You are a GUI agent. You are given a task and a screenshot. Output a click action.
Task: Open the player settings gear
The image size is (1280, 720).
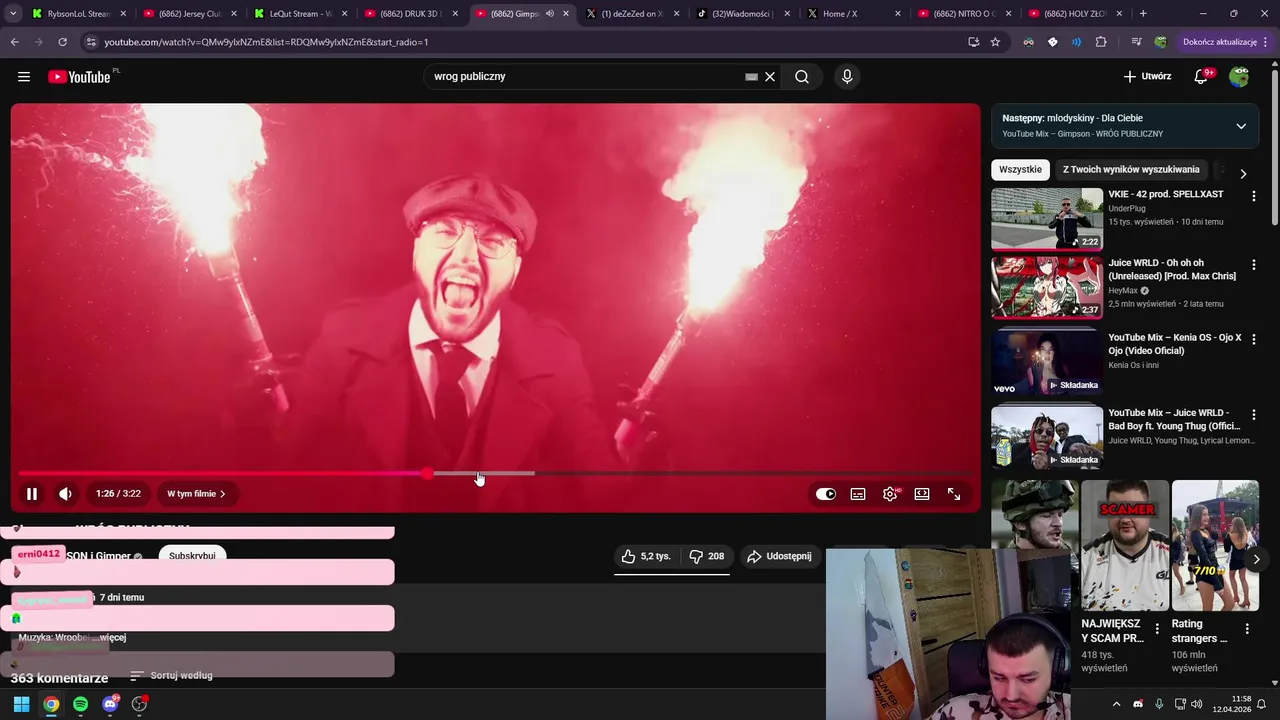890,494
